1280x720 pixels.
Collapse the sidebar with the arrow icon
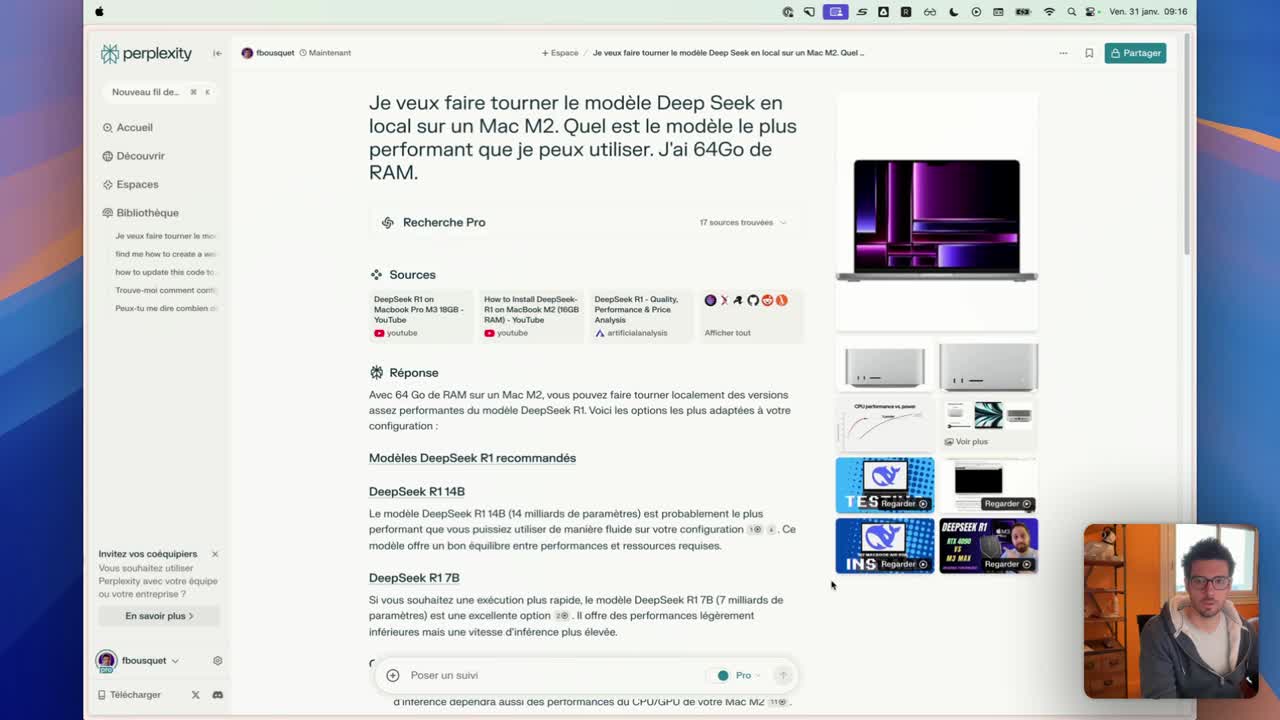coord(217,53)
